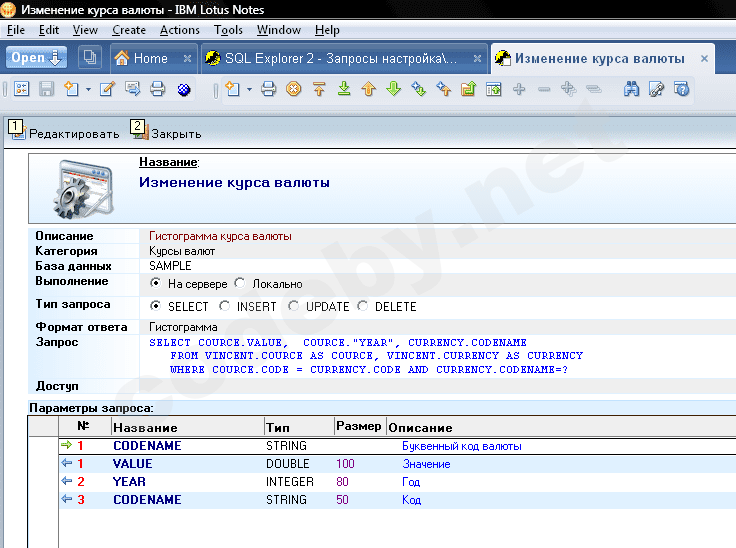Click the orange up arrow icon
The width and height of the screenshot is (736, 548).
(x=368, y=90)
